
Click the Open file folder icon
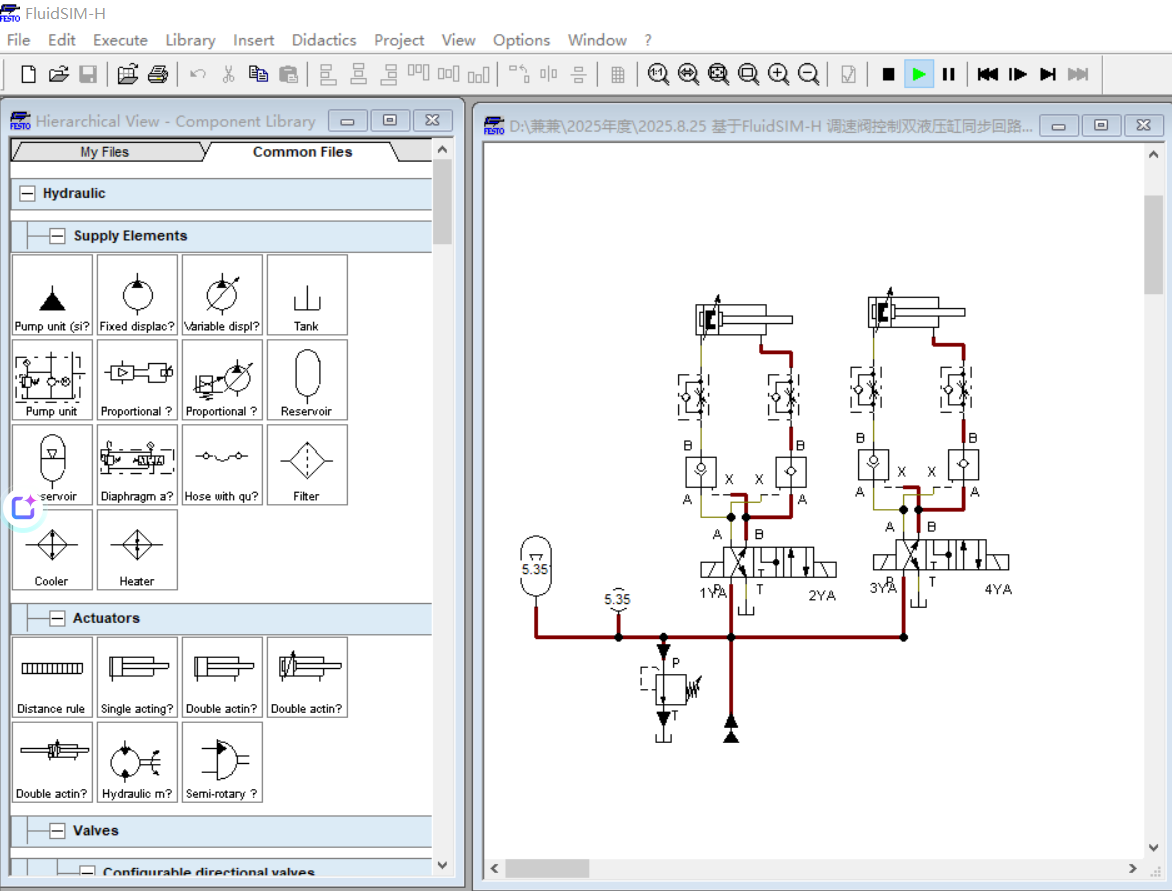tap(58, 74)
